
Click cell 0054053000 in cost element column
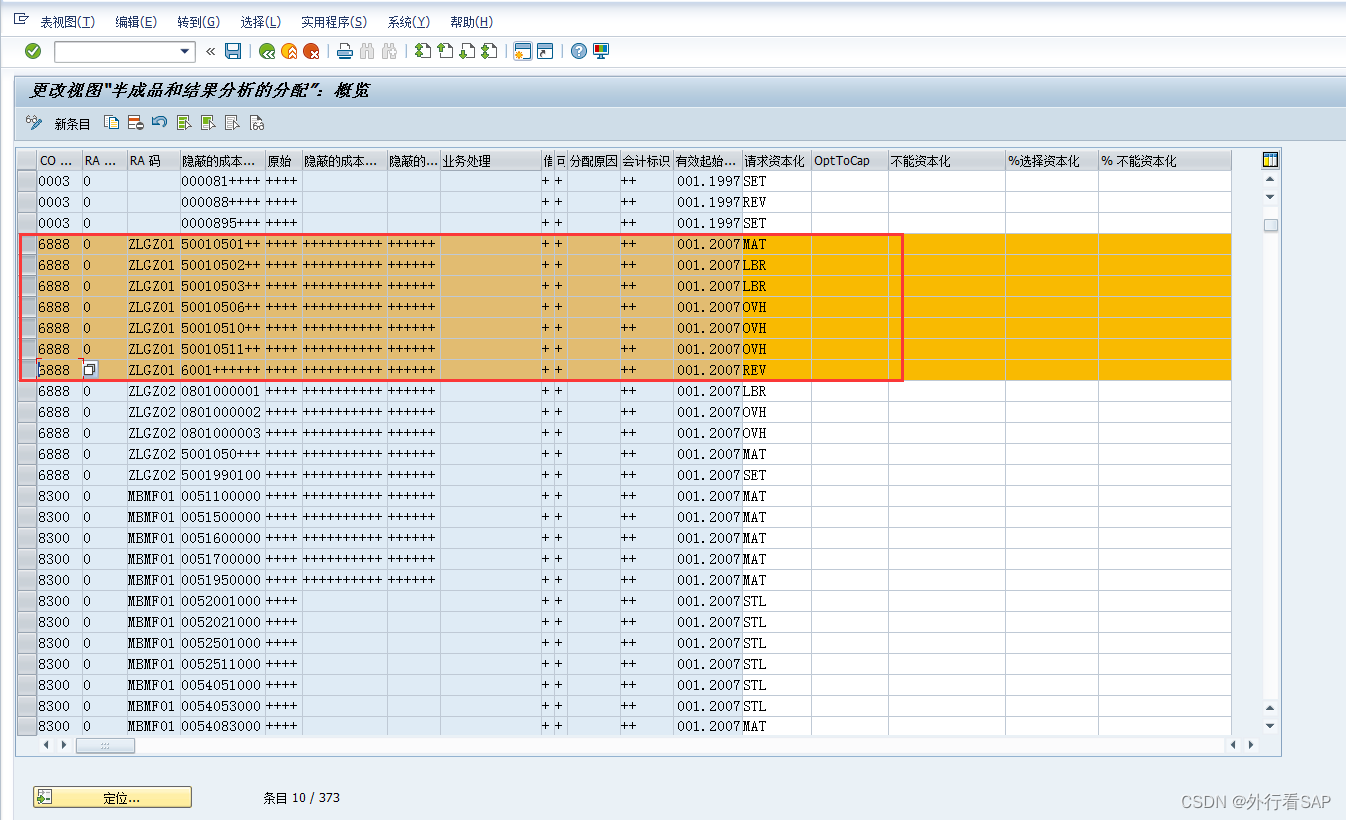[222, 706]
